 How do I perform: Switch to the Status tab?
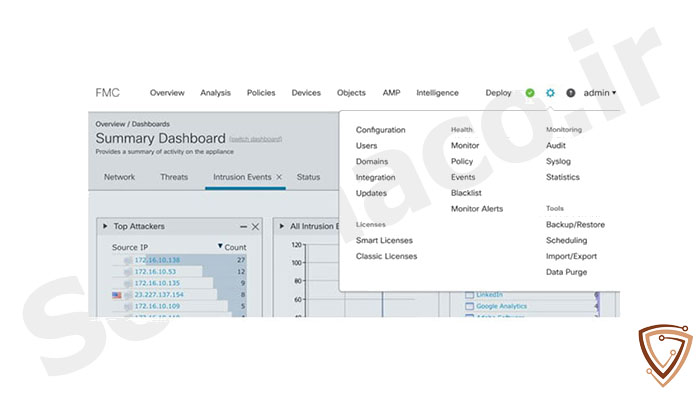tap(308, 177)
